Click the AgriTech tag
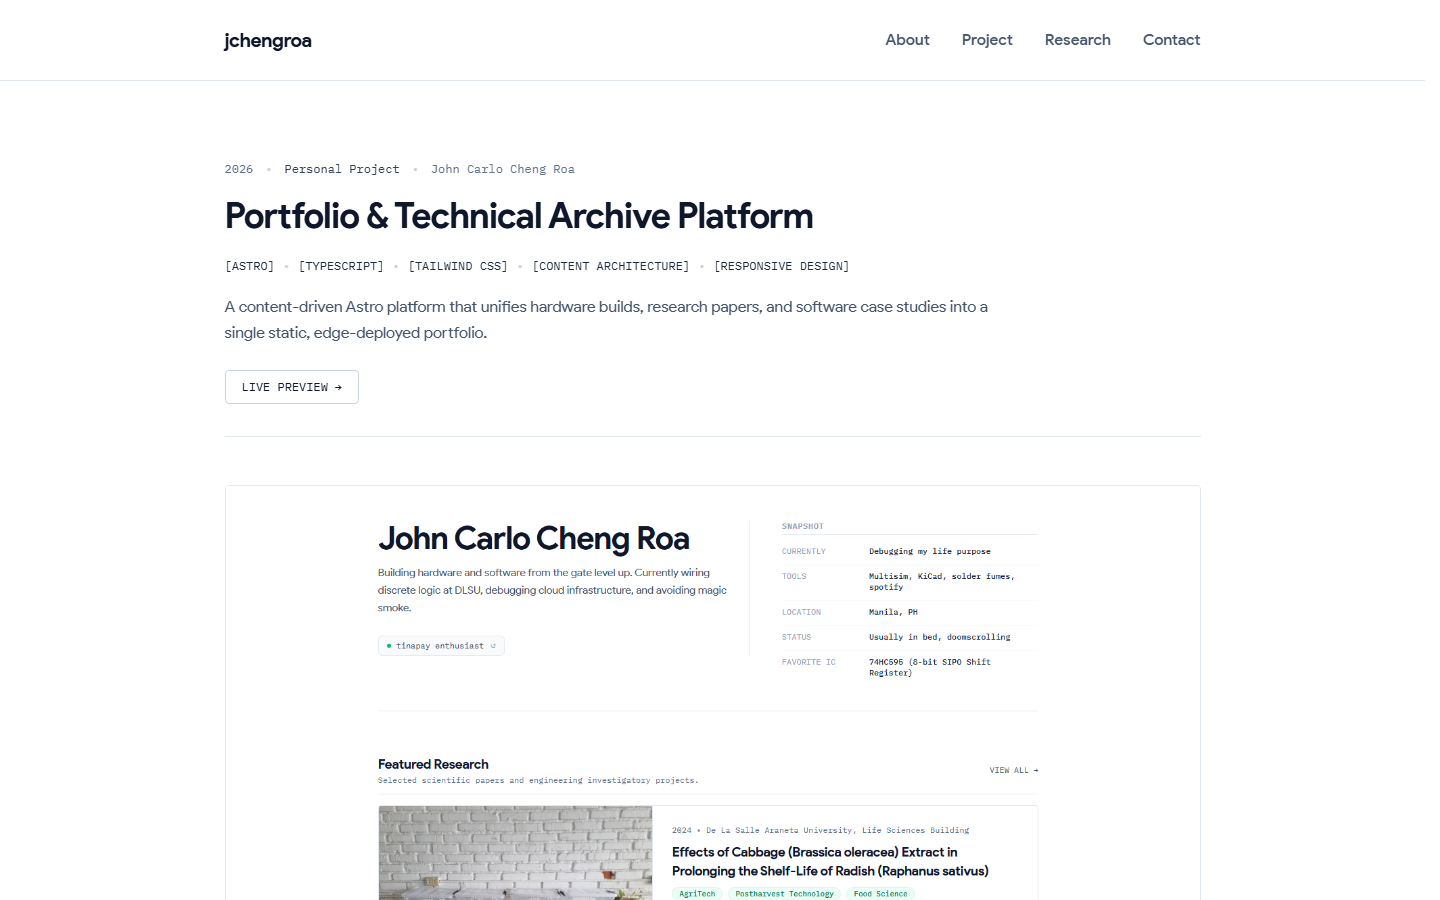The image size is (1440, 900). pos(697,893)
